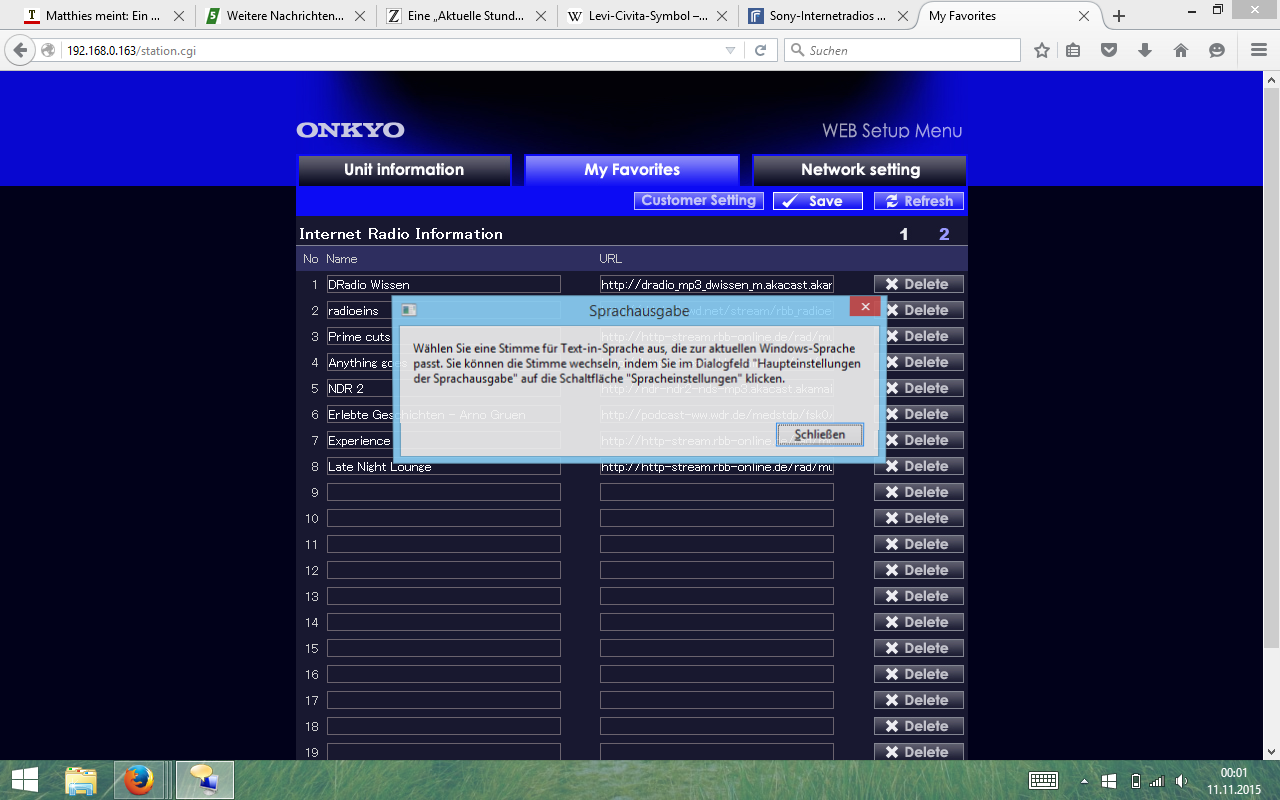Reload the page using the address bar reload icon
Screen dimensions: 1280x800
pyautogui.click(x=760, y=50)
